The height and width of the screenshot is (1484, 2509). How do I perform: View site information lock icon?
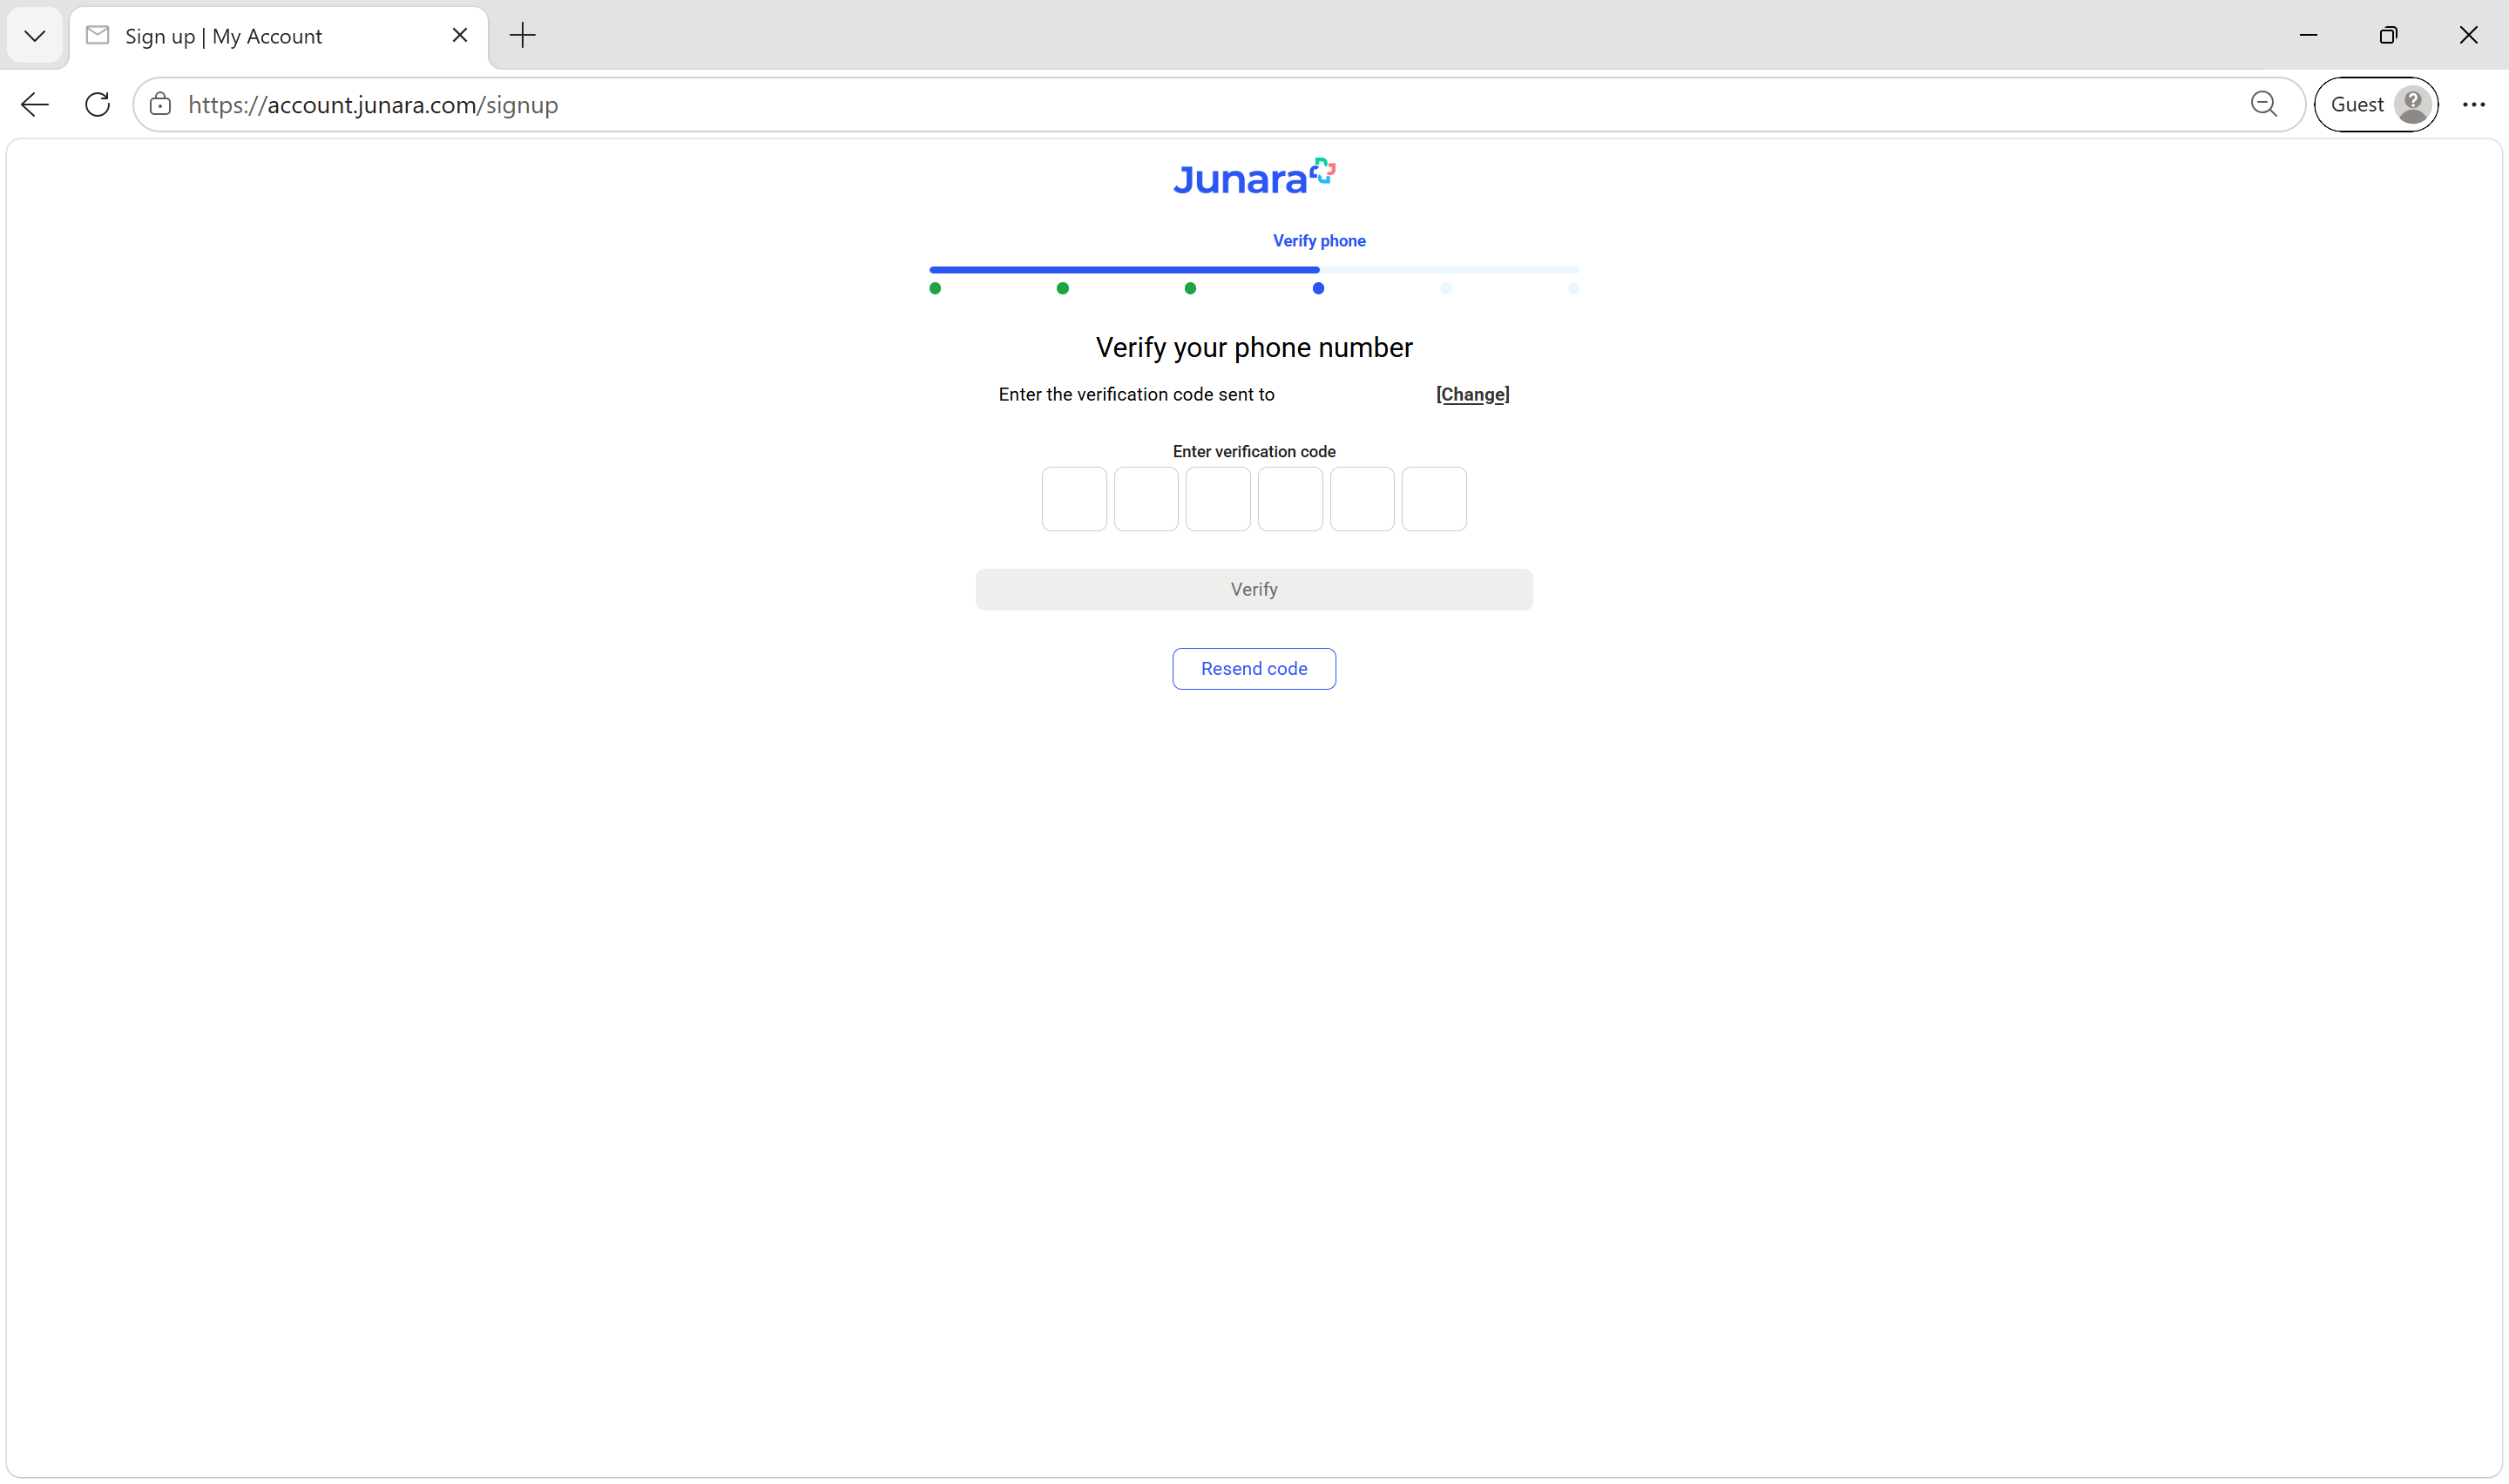point(160,105)
